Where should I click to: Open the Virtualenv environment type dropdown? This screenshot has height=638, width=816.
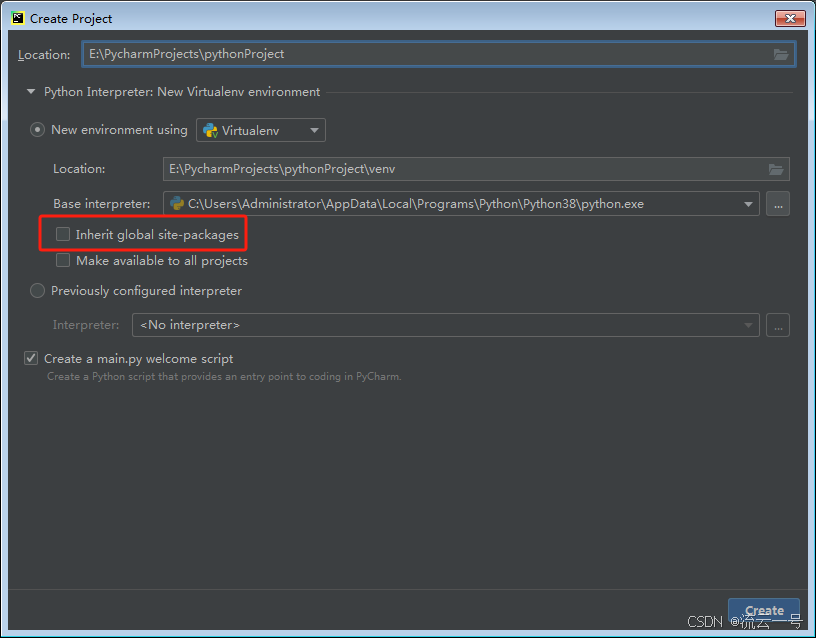[x=261, y=130]
